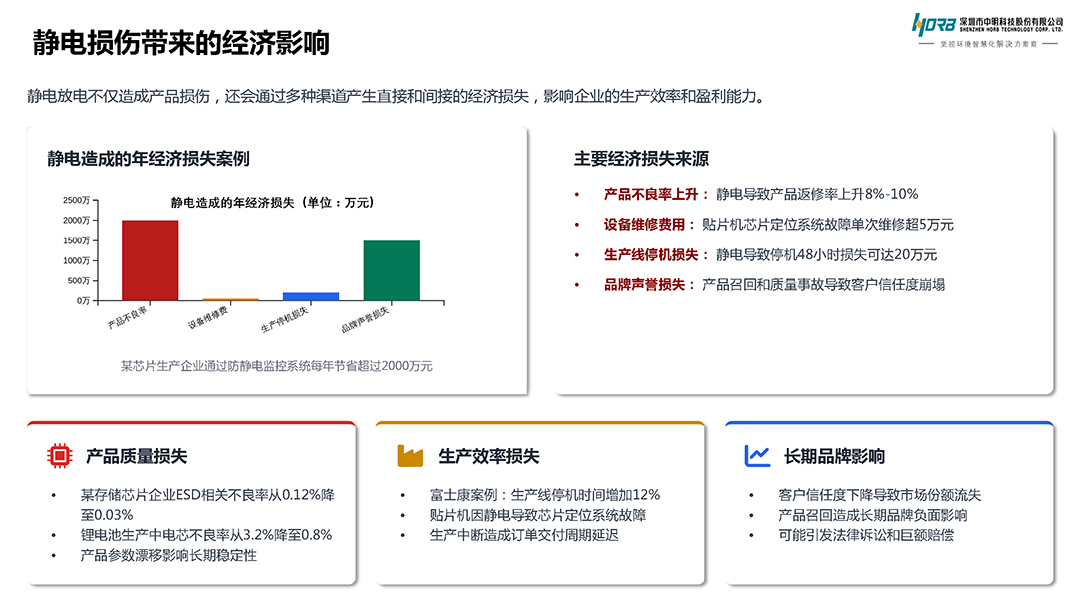The height and width of the screenshot is (601, 1080).
Task: Toggle the bullet for 产品不良率上升
Action: pyautogui.click(x=576, y=192)
